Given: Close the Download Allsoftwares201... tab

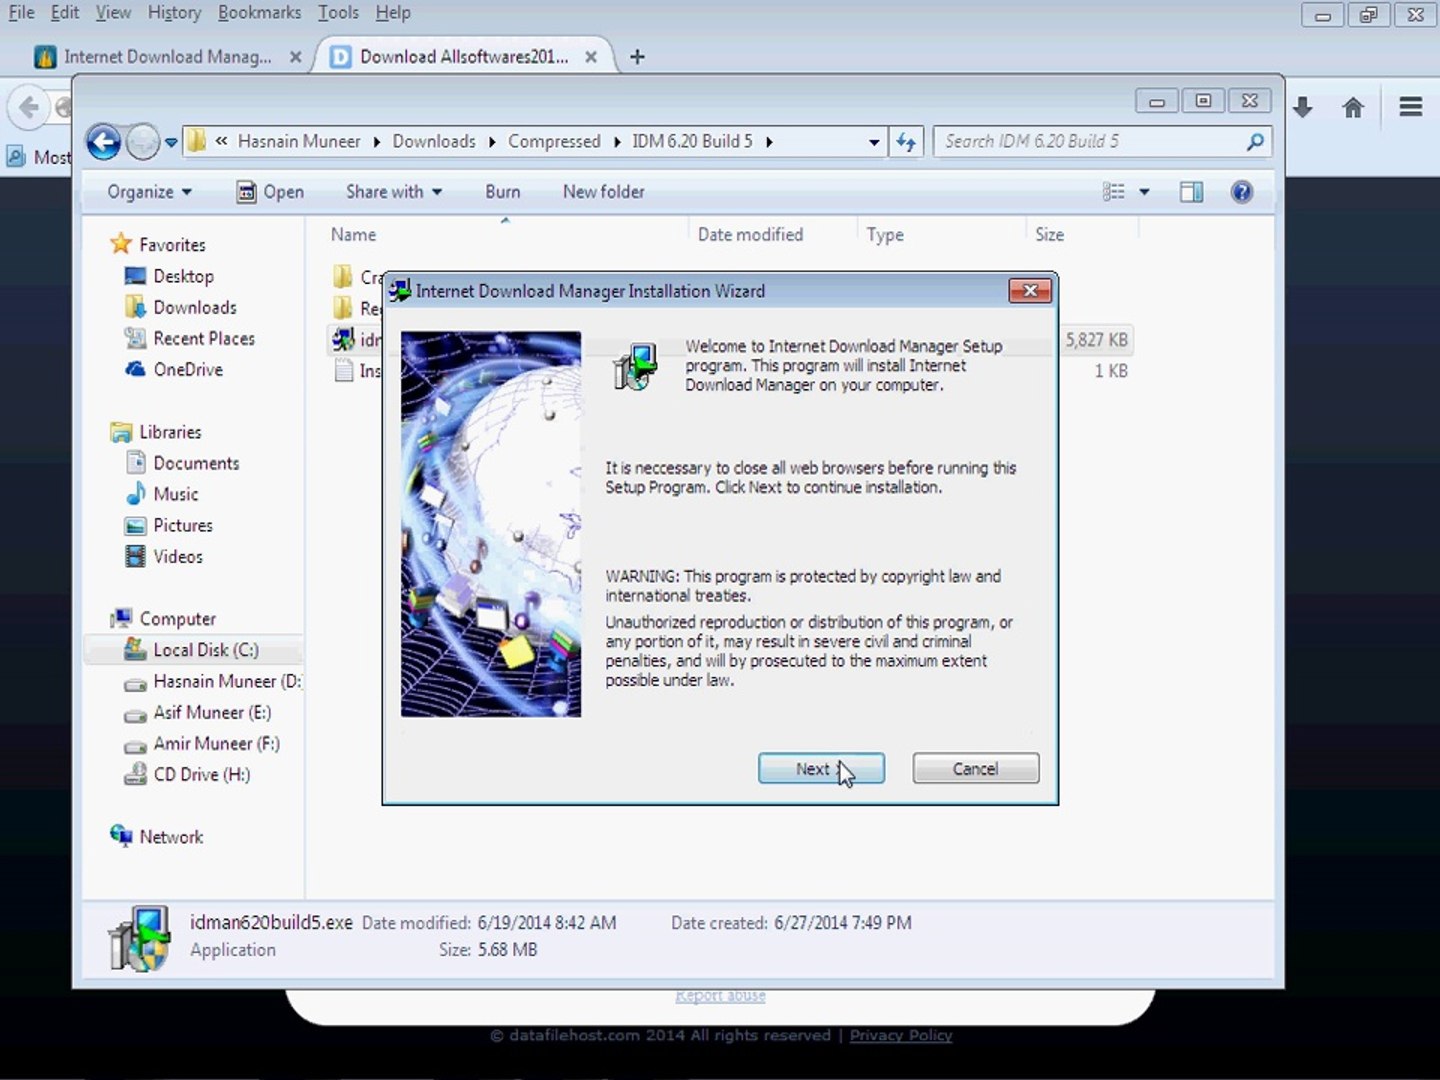Looking at the screenshot, I should 591,57.
